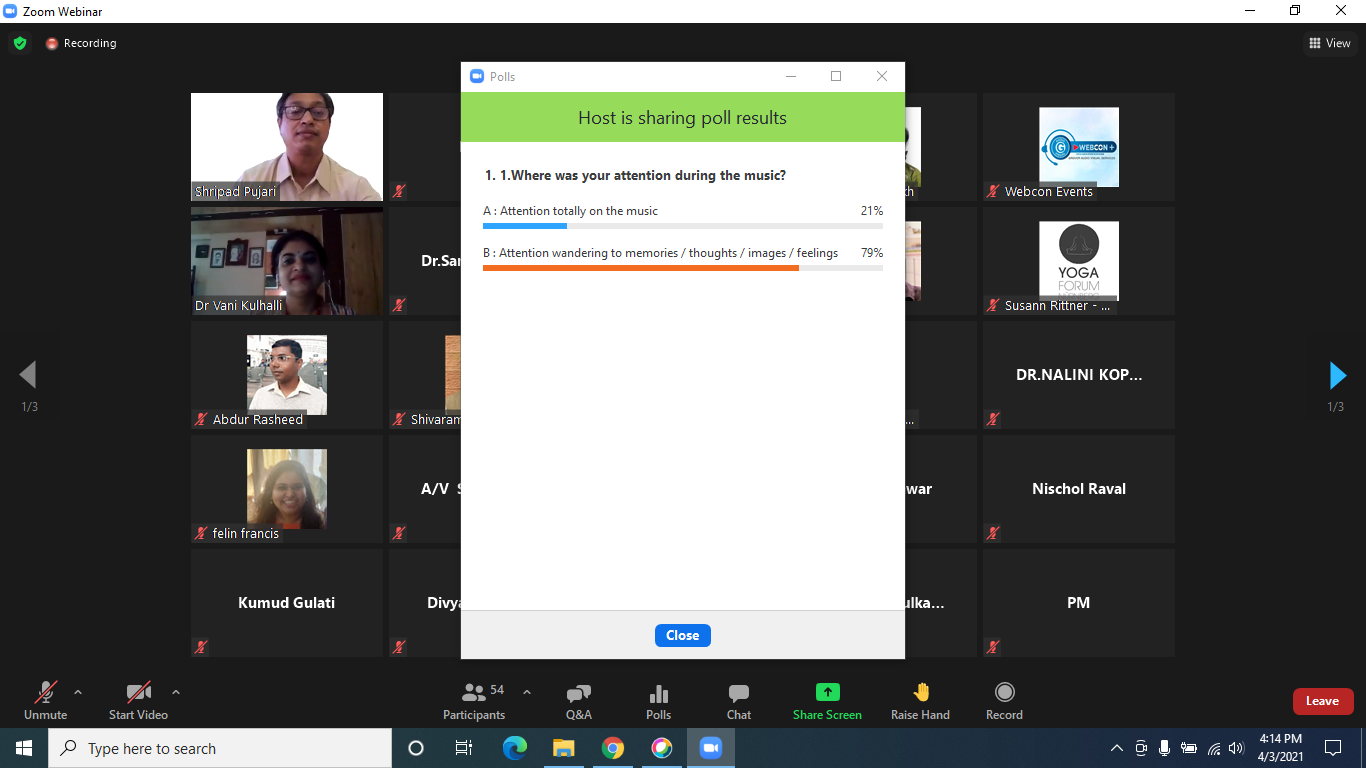Start video with the camera button
Viewport: 1366px width, 768px height.
138,701
